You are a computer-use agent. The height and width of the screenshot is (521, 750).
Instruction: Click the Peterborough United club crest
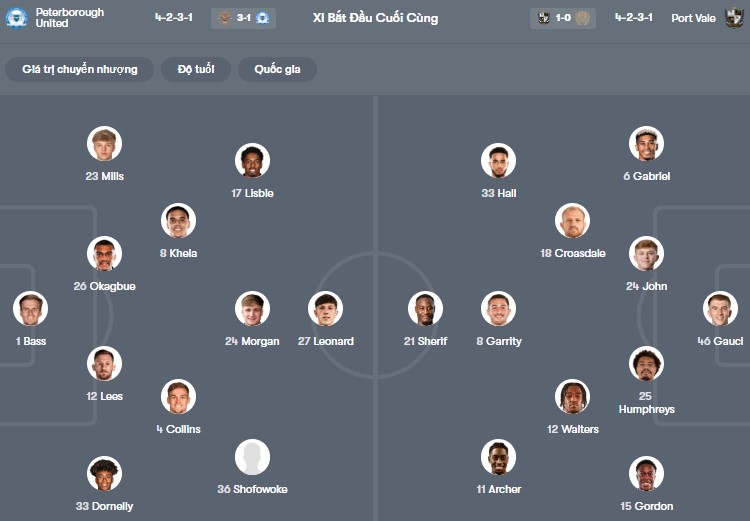16,18
